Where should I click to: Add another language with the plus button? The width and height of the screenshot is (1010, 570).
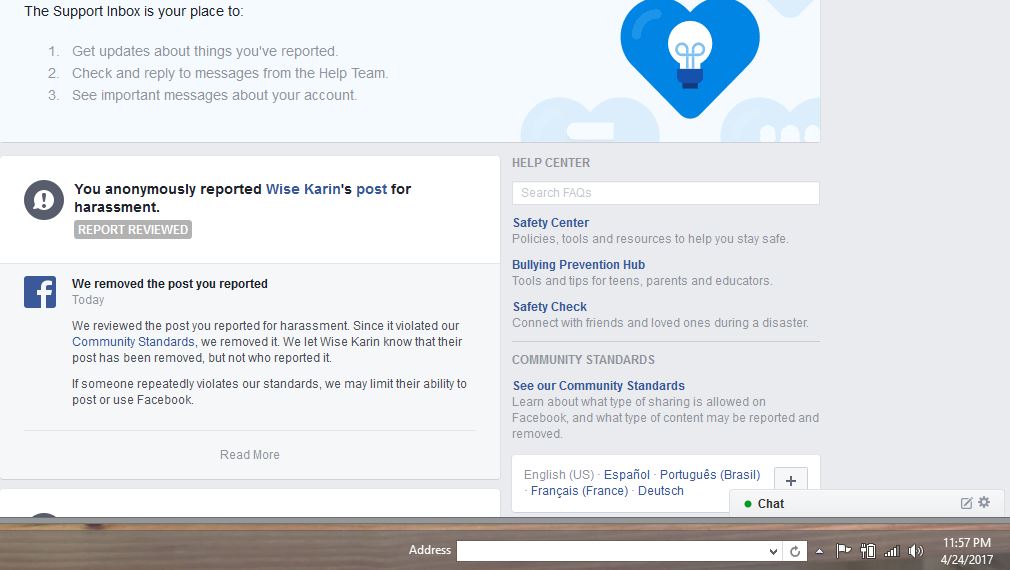pos(790,480)
